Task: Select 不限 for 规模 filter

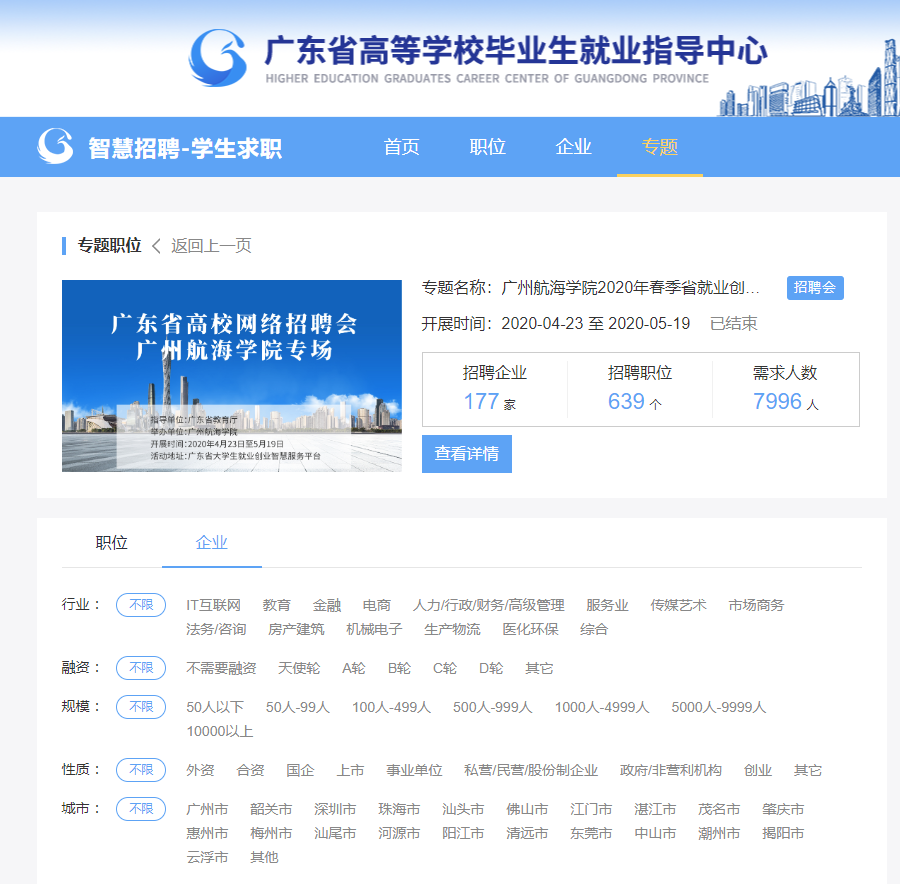Action: [141, 707]
